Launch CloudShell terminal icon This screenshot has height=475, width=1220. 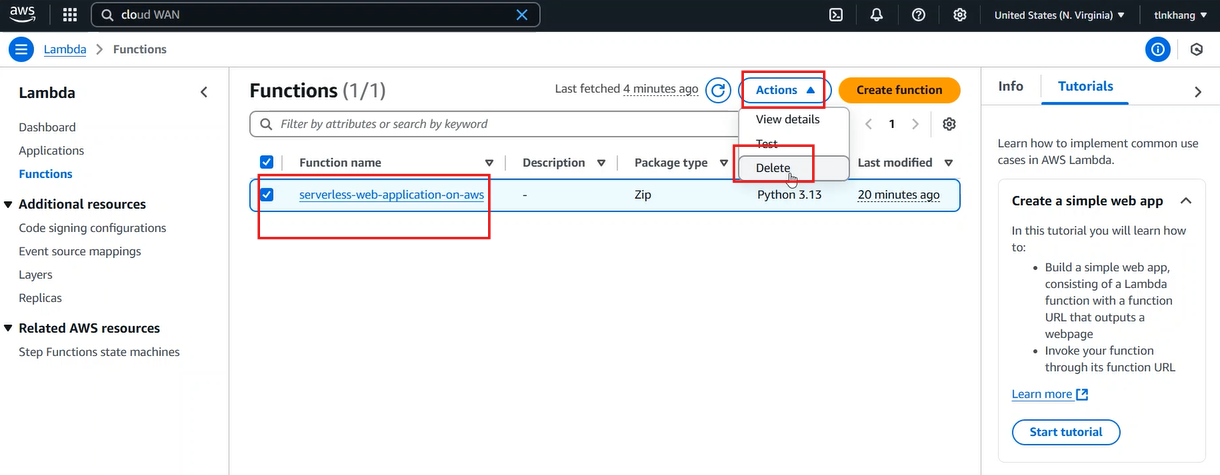click(x=836, y=15)
